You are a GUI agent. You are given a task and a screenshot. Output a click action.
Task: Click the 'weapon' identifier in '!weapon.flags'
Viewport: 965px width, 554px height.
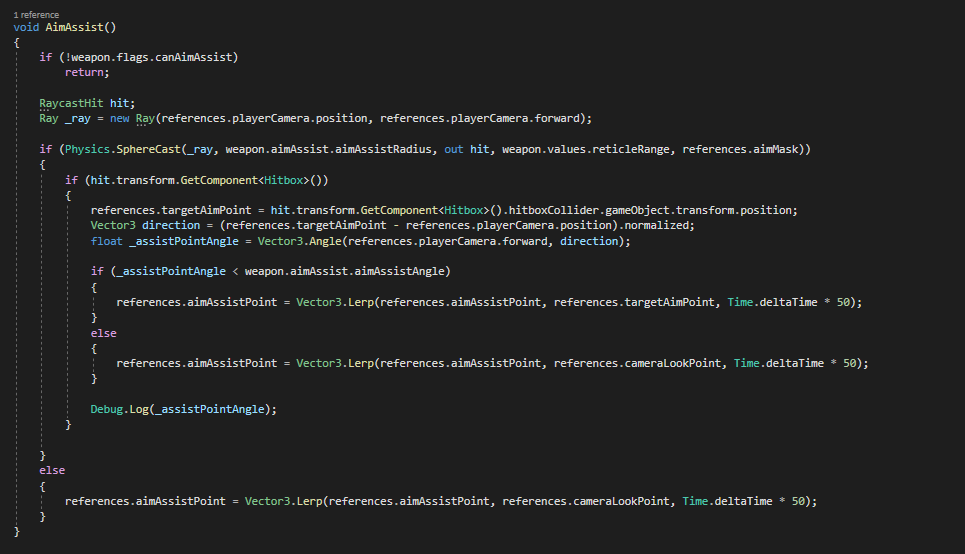90,57
